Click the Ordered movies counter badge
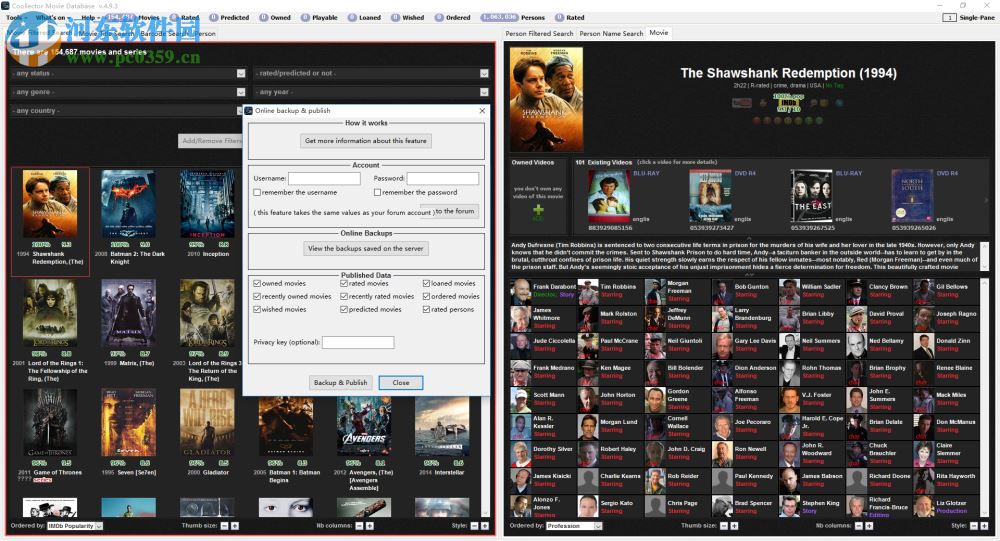The height and width of the screenshot is (541, 1000). tap(439, 18)
